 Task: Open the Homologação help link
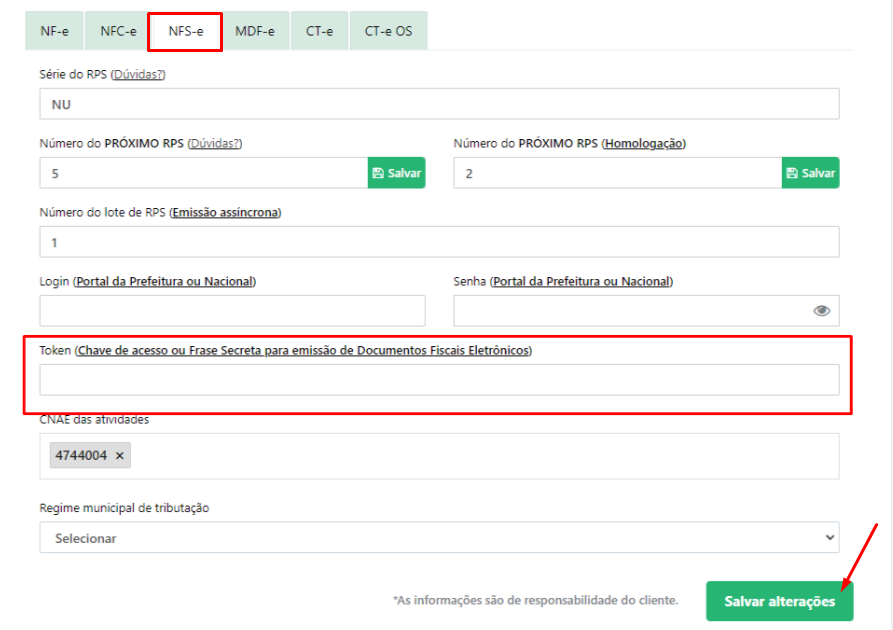(x=644, y=143)
